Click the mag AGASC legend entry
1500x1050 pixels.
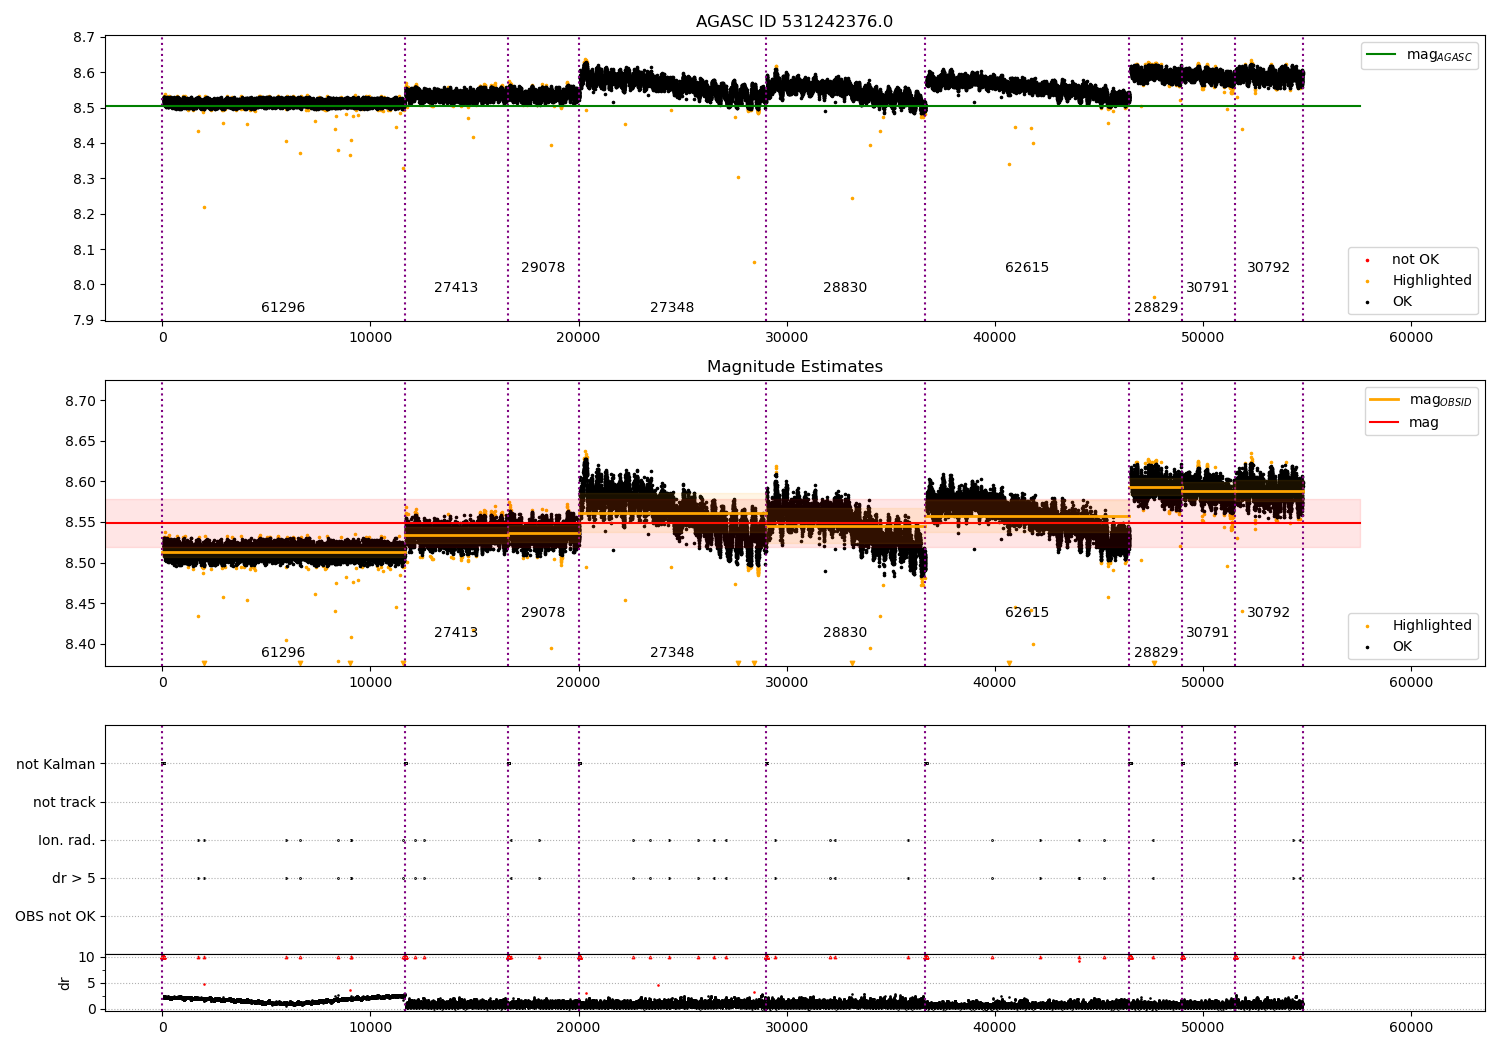1419,55
